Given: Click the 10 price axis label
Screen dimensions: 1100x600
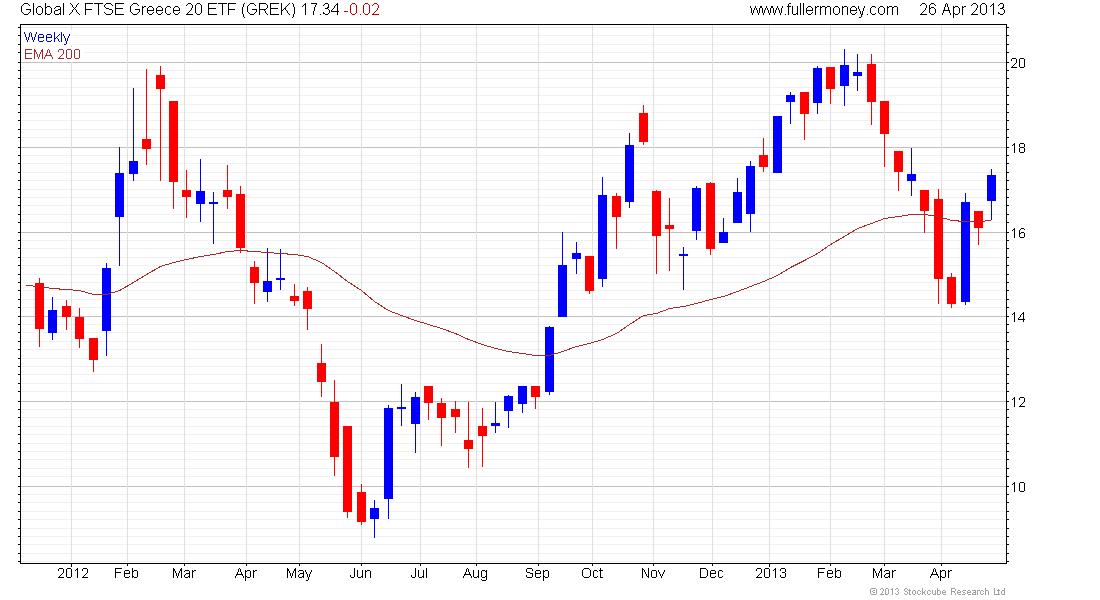Looking at the screenshot, I should tap(1017, 487).
